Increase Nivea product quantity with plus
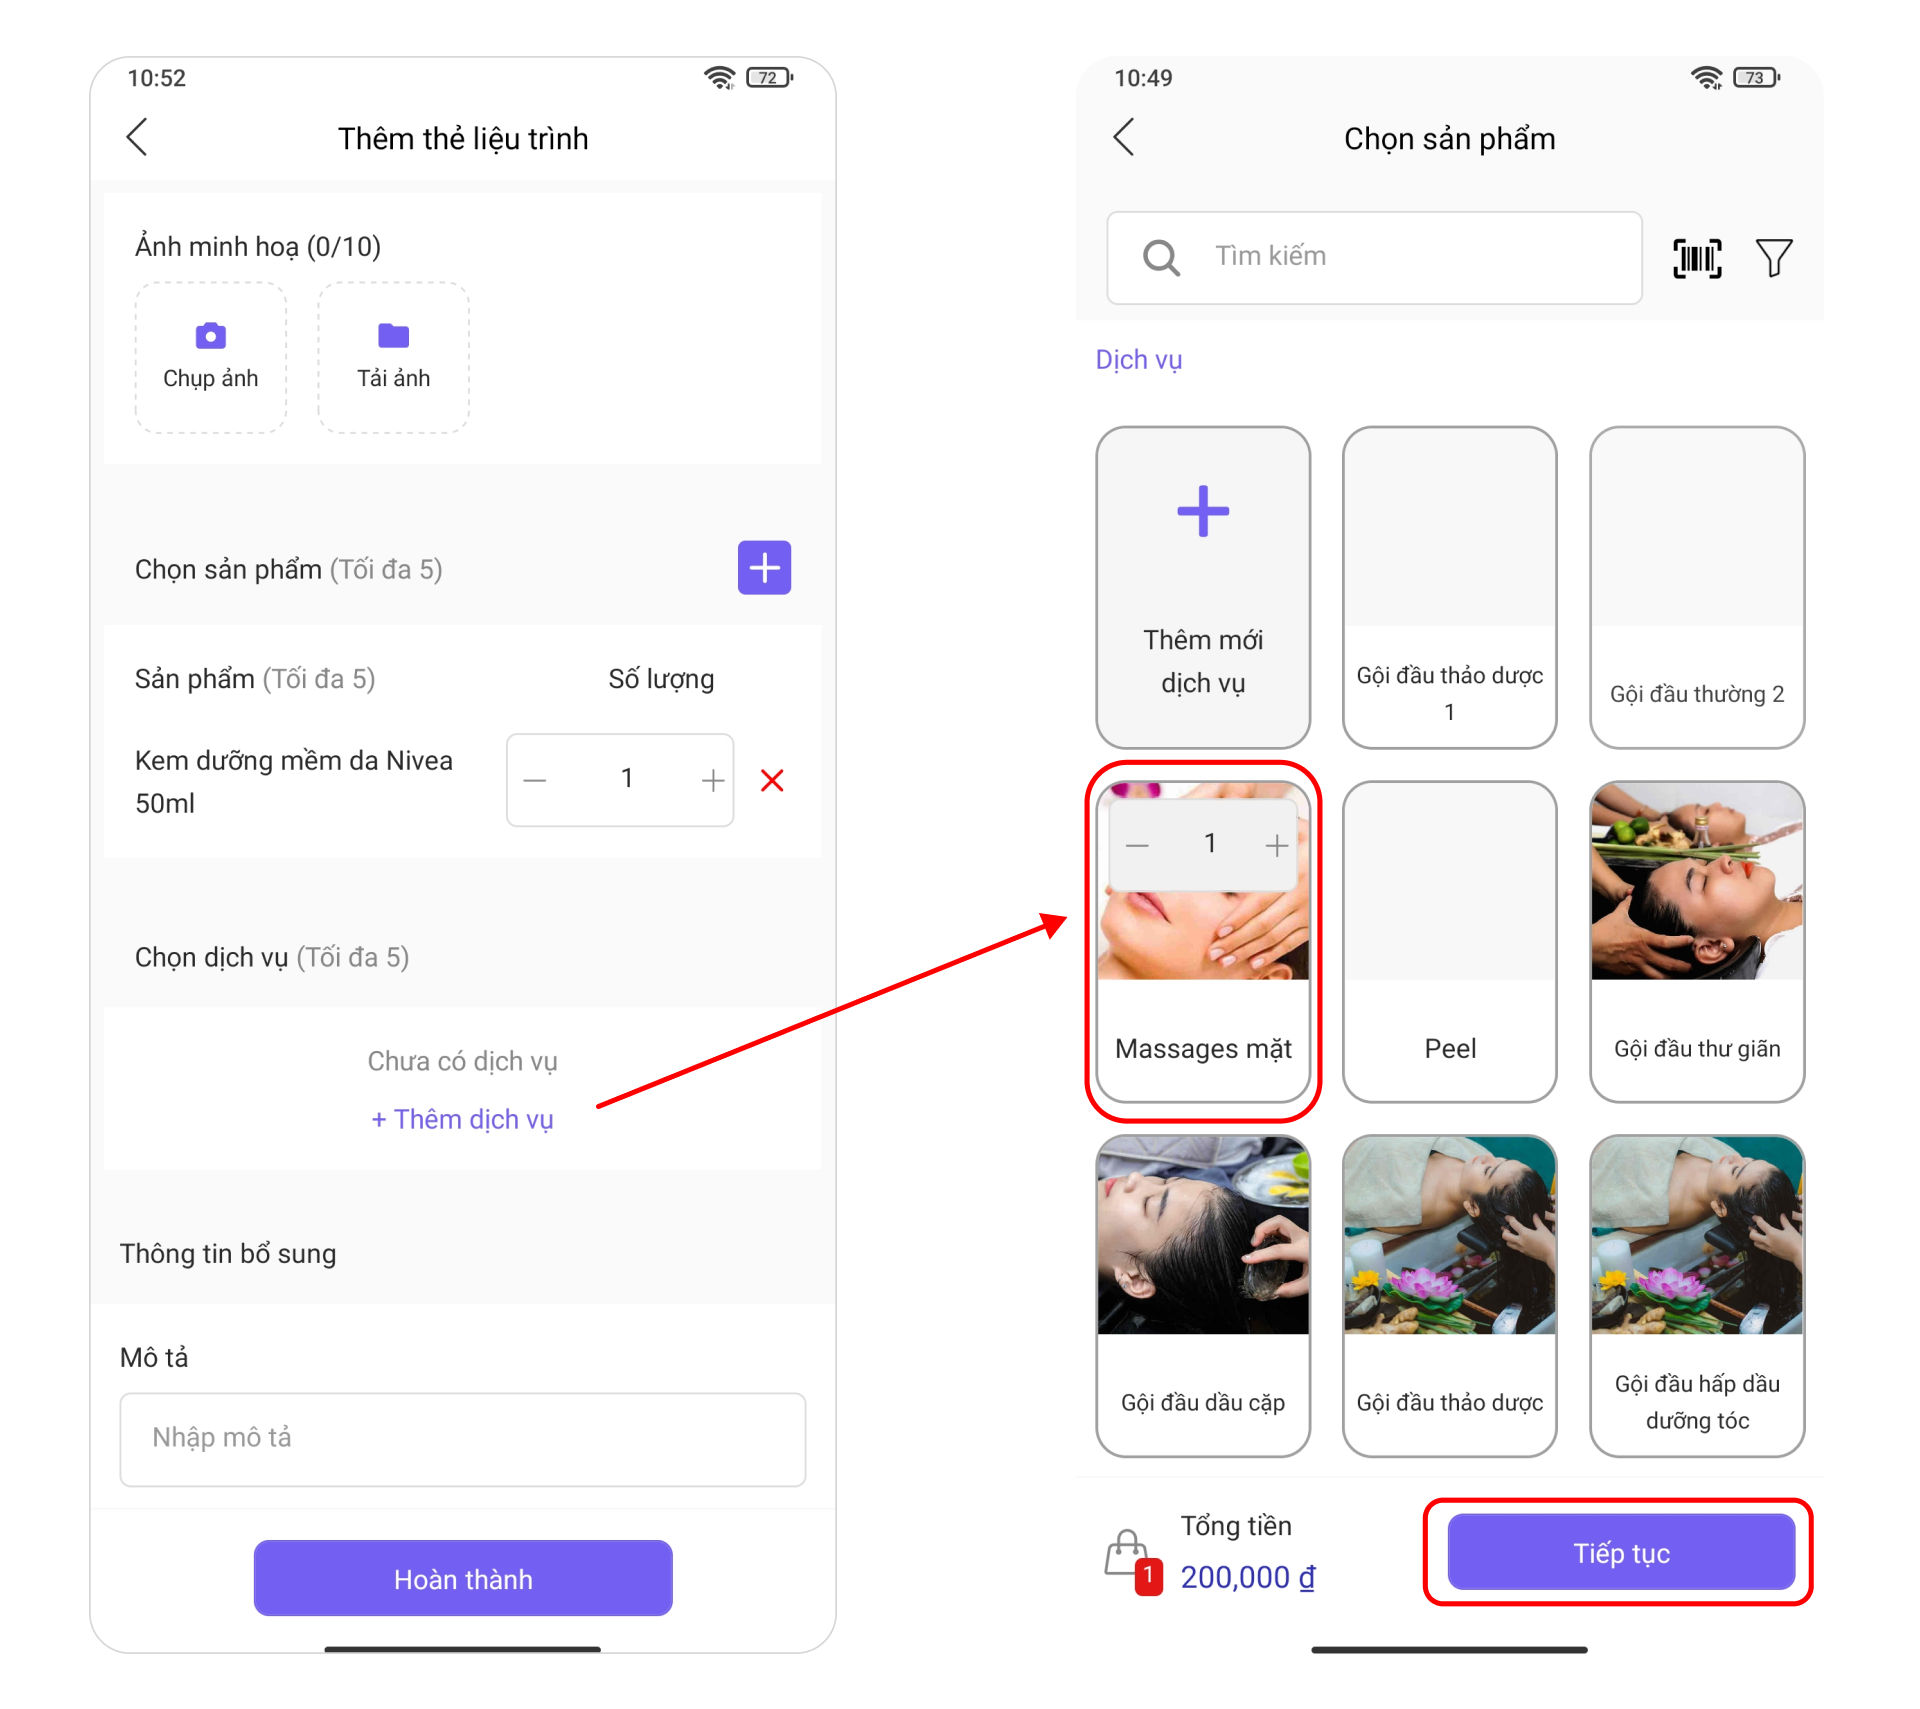The height and width of the screenshot is (1709, 1920). (x=712, y=780)
